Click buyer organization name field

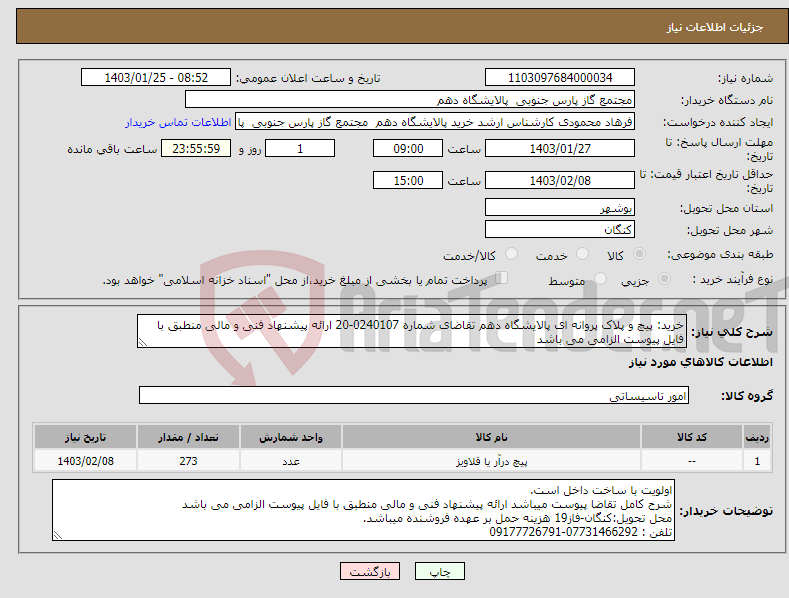(x=410, y=100)
